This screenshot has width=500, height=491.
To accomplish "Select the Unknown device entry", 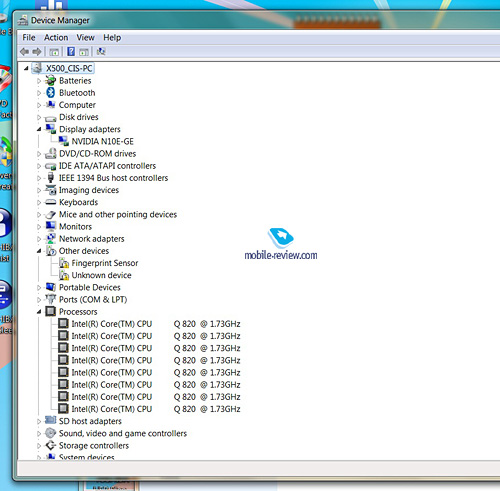I will click(101, 275).
